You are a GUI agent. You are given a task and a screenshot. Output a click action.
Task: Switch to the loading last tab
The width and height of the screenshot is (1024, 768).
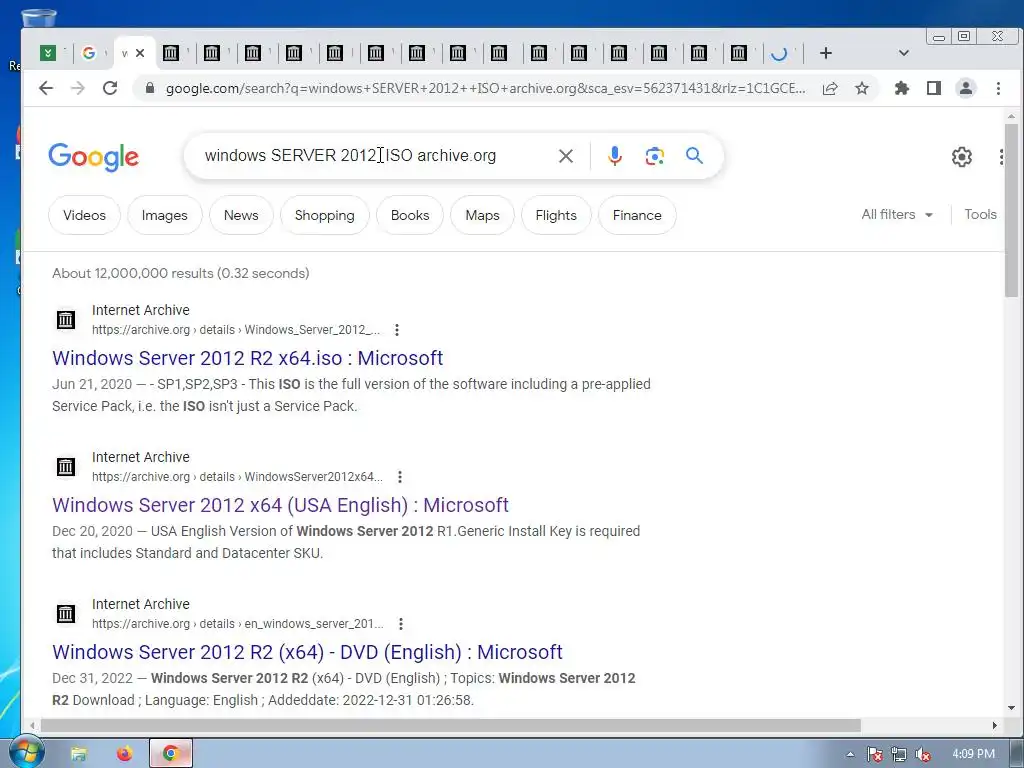pos(778,53)
